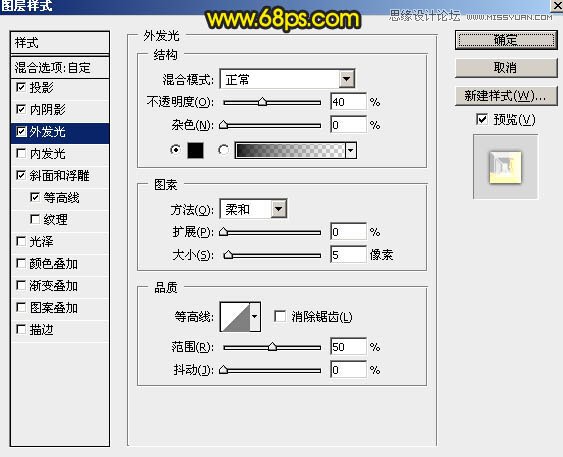
Task: Click the gradient preview bar
Action: coord(290,150)
